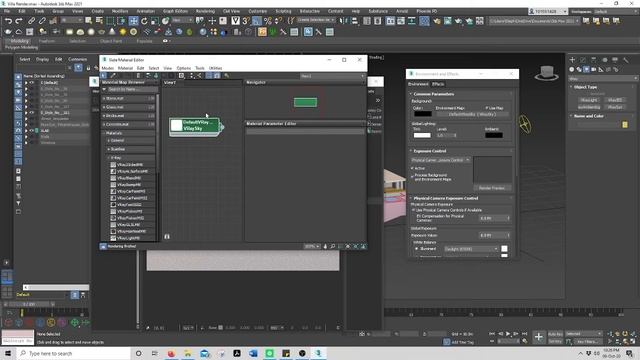The width and height of the screenshot is (640, 360).
Task: Toggle the Use Map checkbox
Action: point(487,108)
